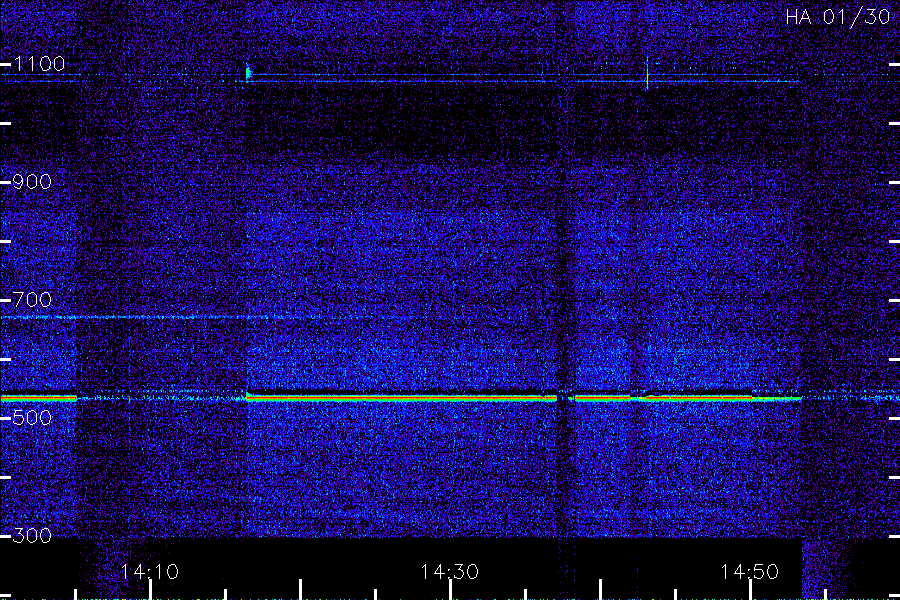Screen dimensions: 900x600
Task: Click the HA 01/30 date label
Action: coord(837,17)
